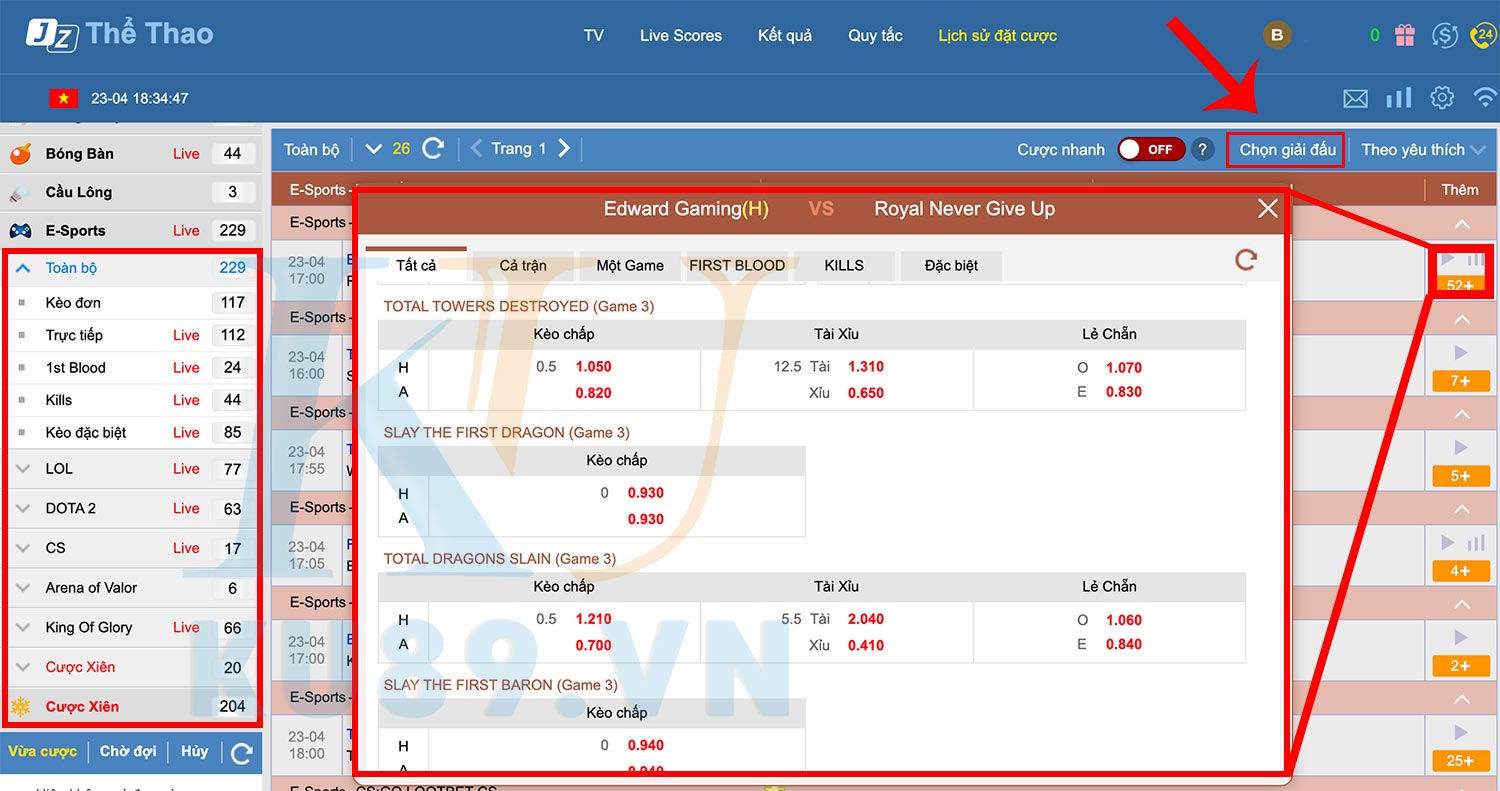Toggle the Cược nhanh switch on
The height and width of the screenshot is (791, 1500).
tap(1151, 150)
